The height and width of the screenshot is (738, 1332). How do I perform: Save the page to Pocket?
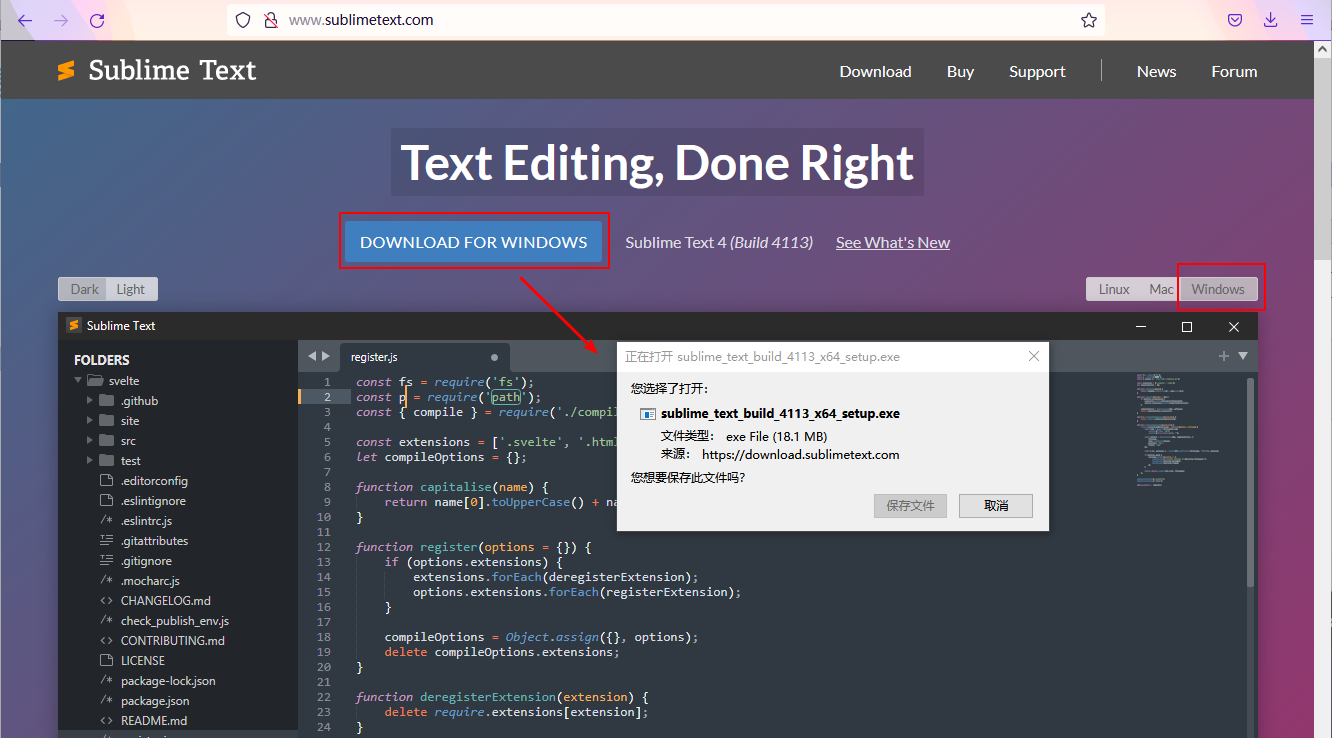coord(1235,20)
